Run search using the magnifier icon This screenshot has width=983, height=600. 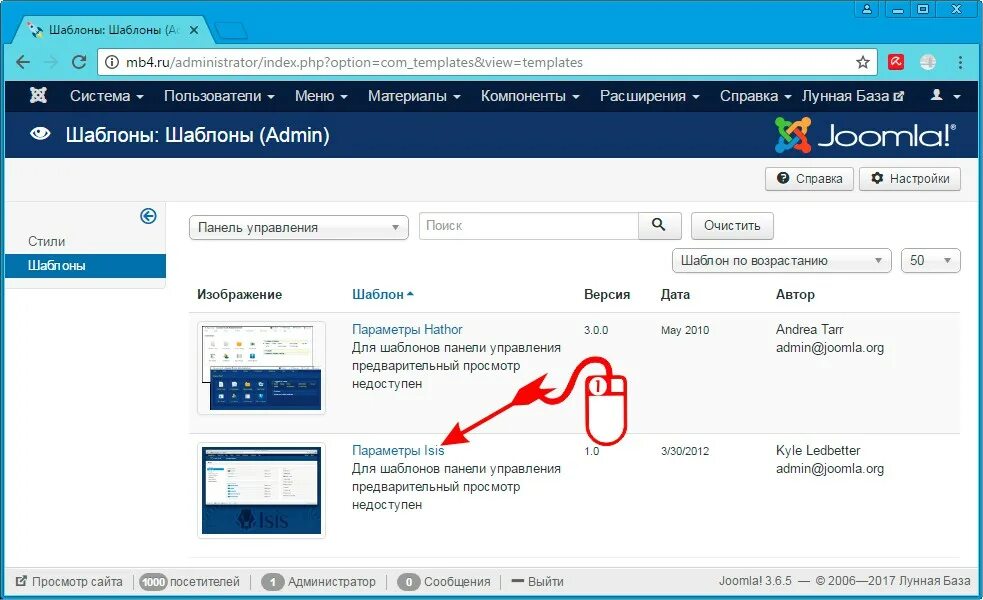click(659, 225)
